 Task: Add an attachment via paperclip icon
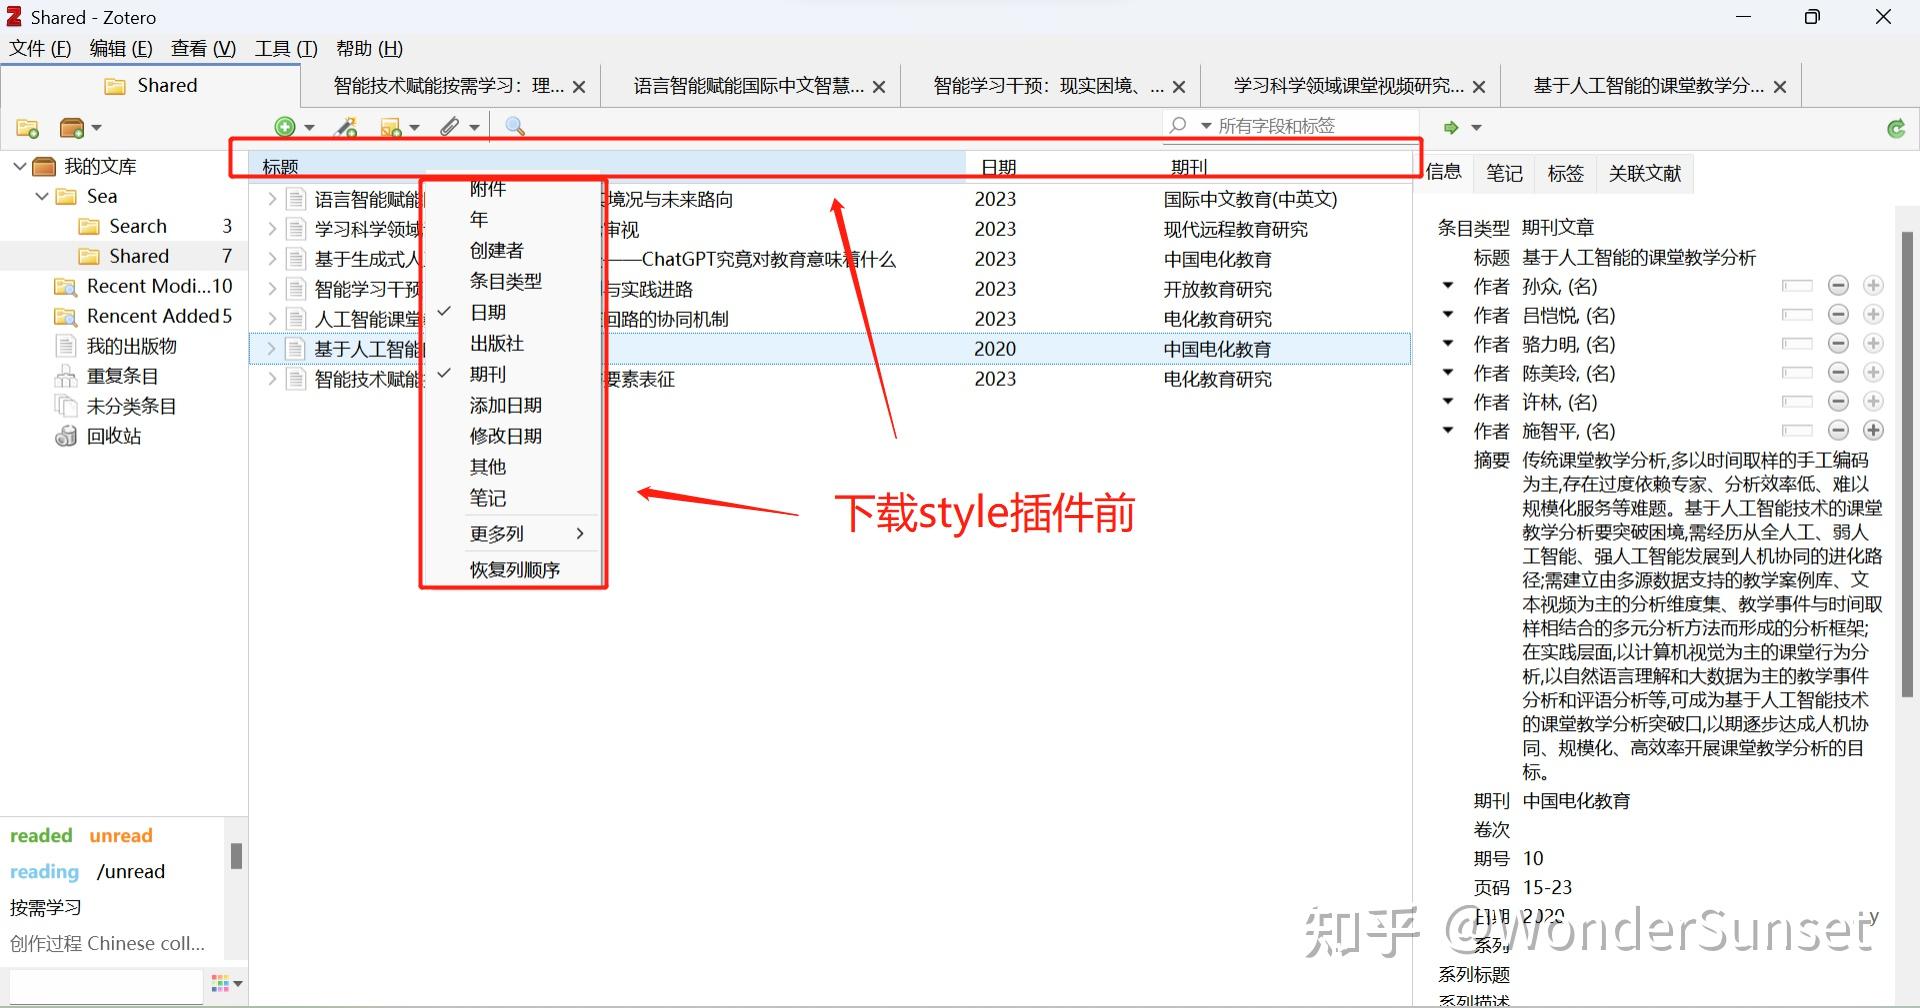click(450, 126)
